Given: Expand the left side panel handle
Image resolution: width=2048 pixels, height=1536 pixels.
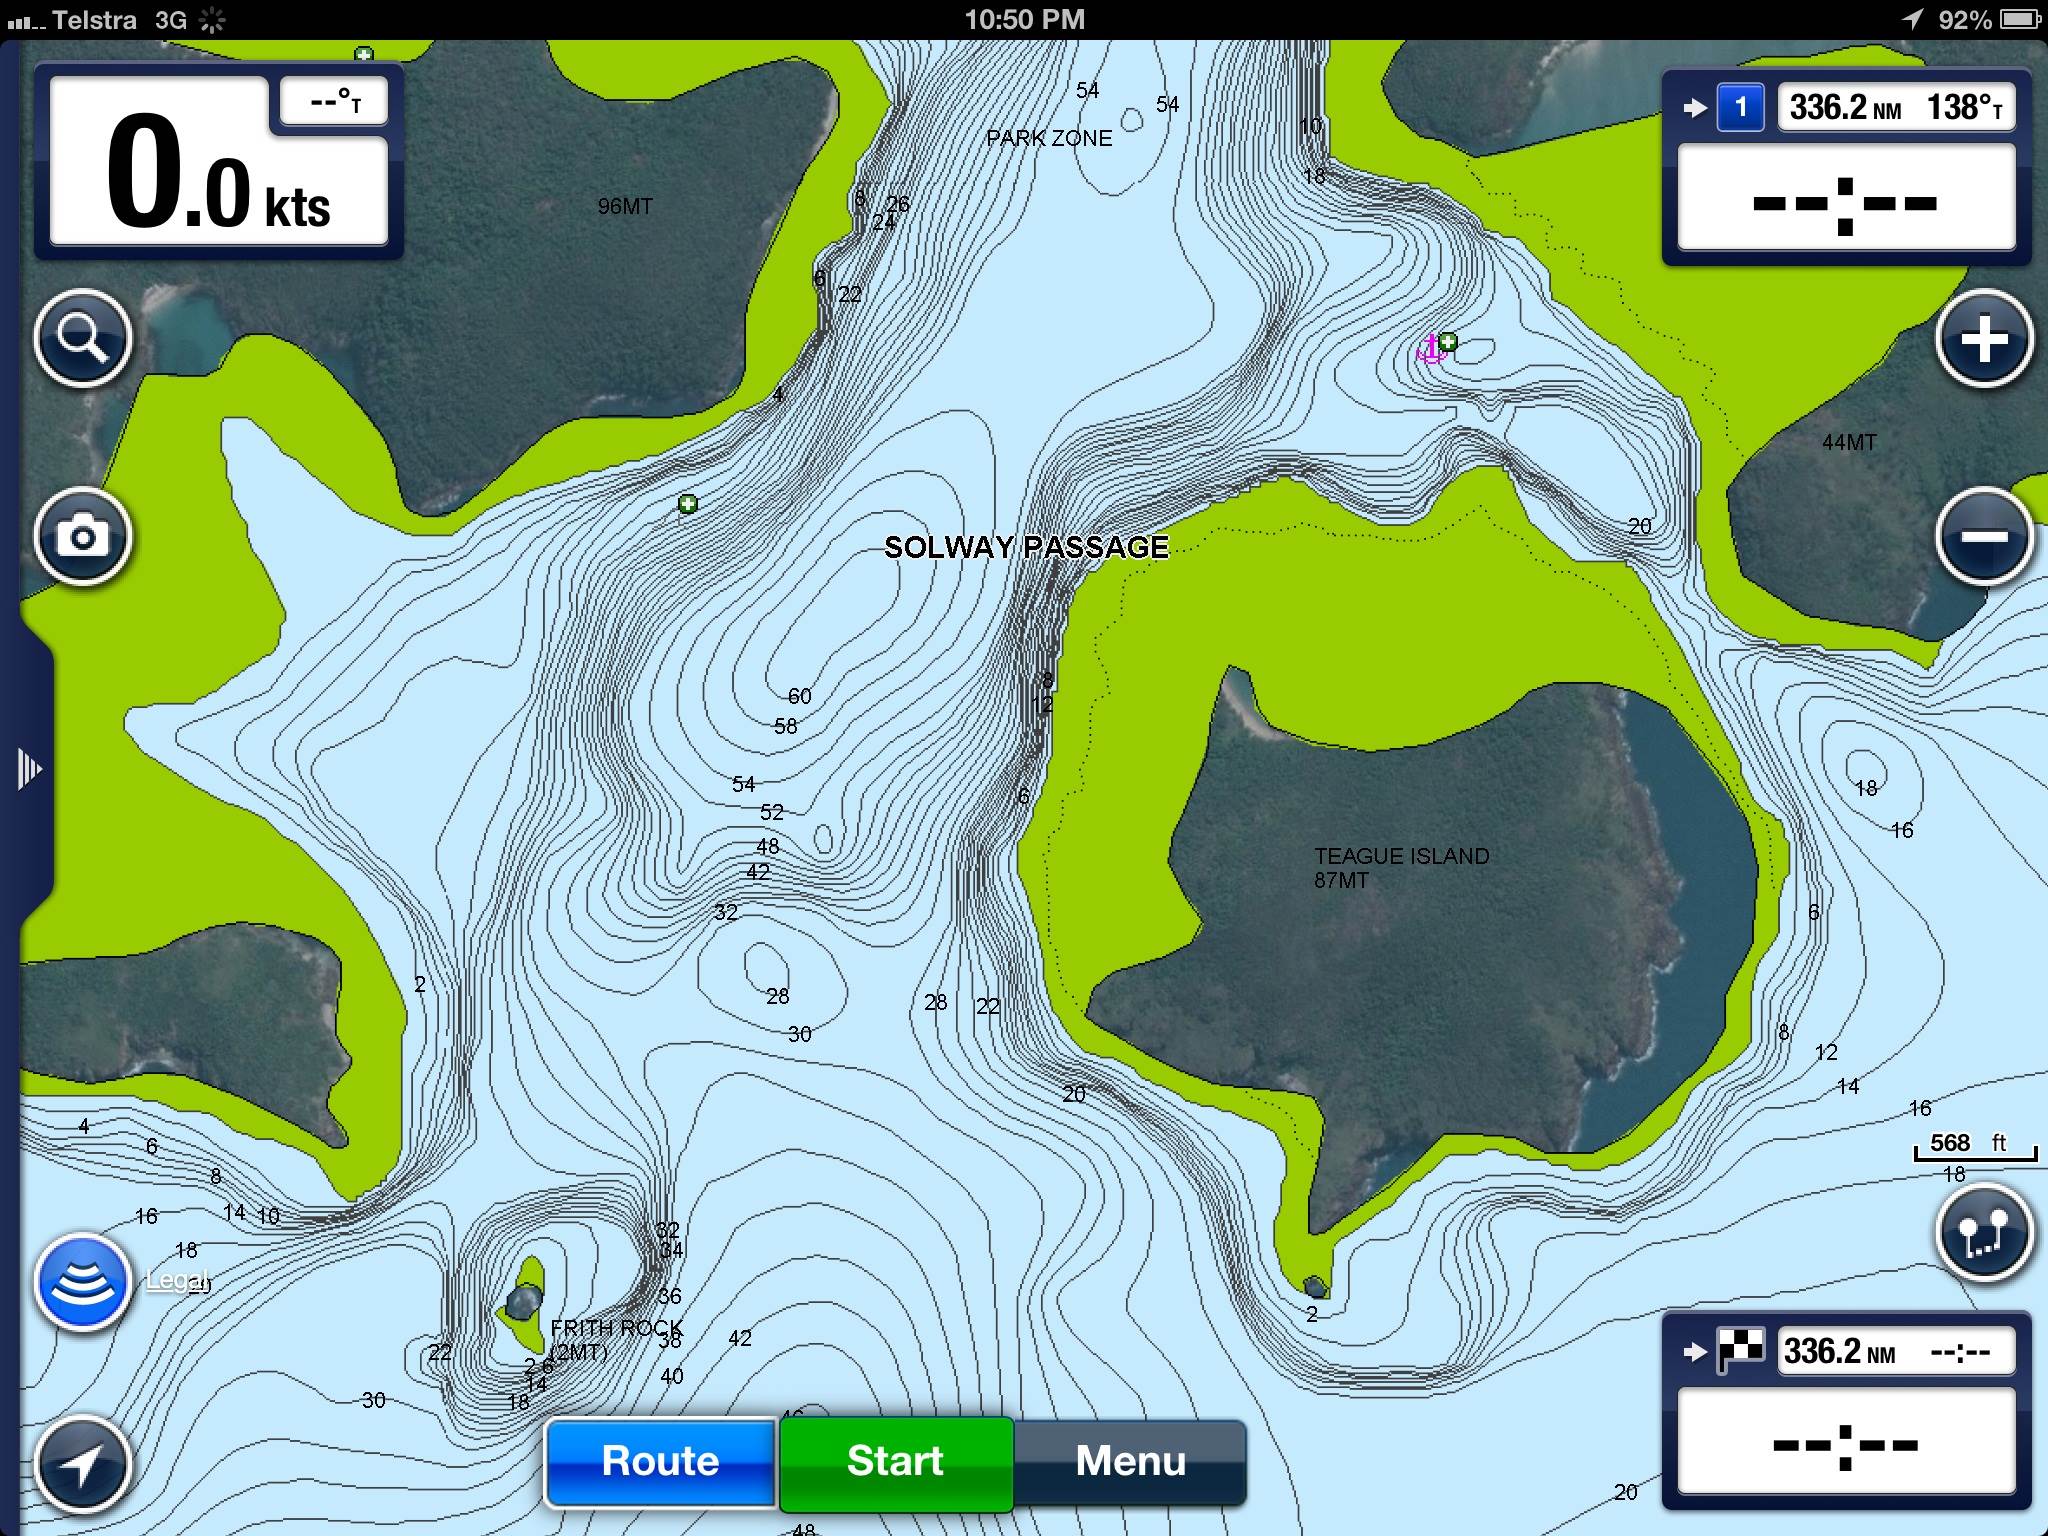Looking at the screenshot, I should pyautogui.click(x=28, y=769).
